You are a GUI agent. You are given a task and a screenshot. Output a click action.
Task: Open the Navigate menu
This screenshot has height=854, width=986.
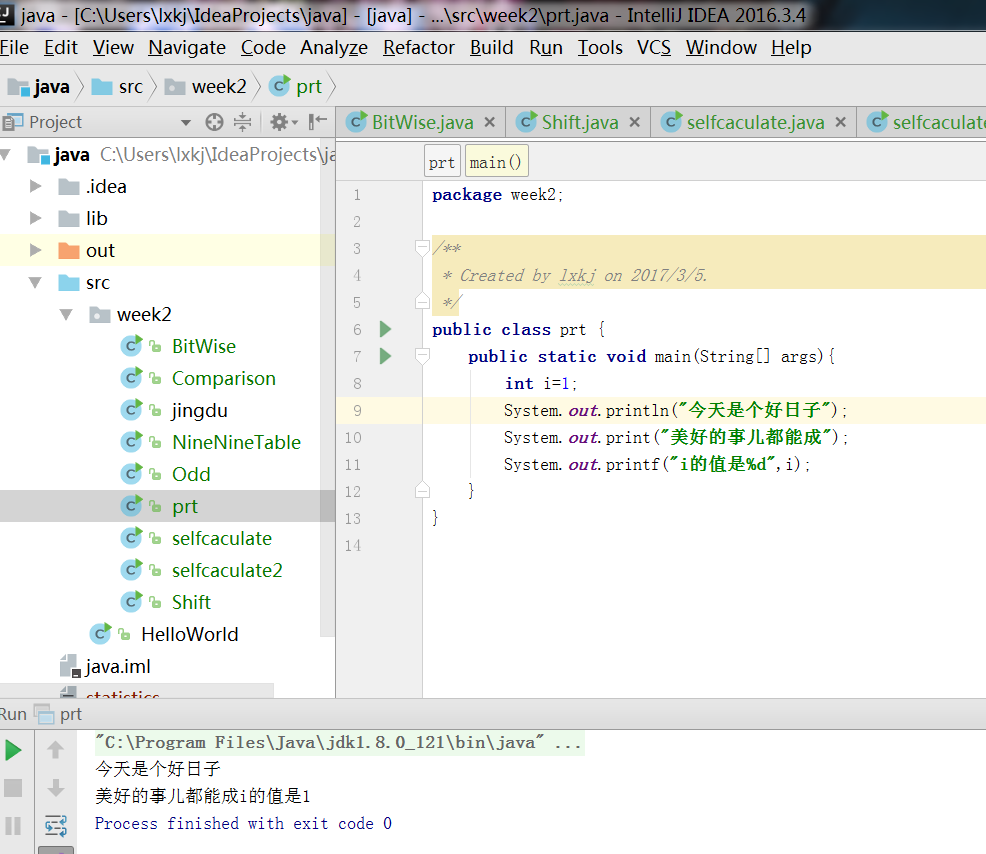[187, 48]
